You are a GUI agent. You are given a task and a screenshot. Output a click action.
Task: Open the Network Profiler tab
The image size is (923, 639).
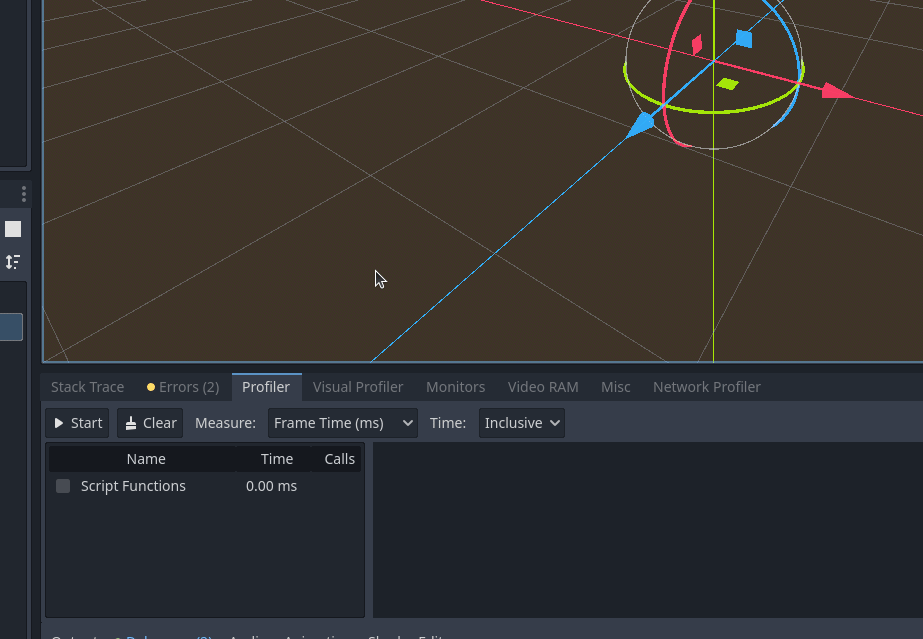[707, 387]
